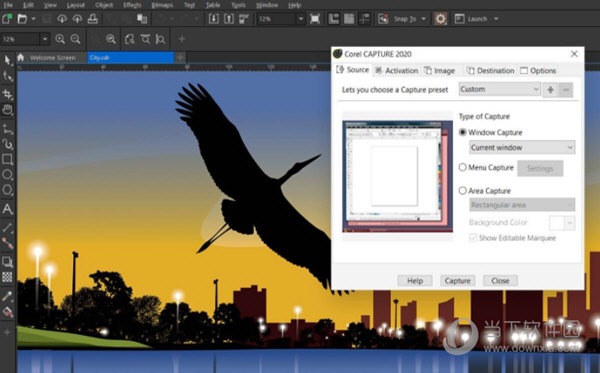The height and width of the screenshot is (373, 600).
Task: Click the cloud upload icon
Action: (77, 19)
